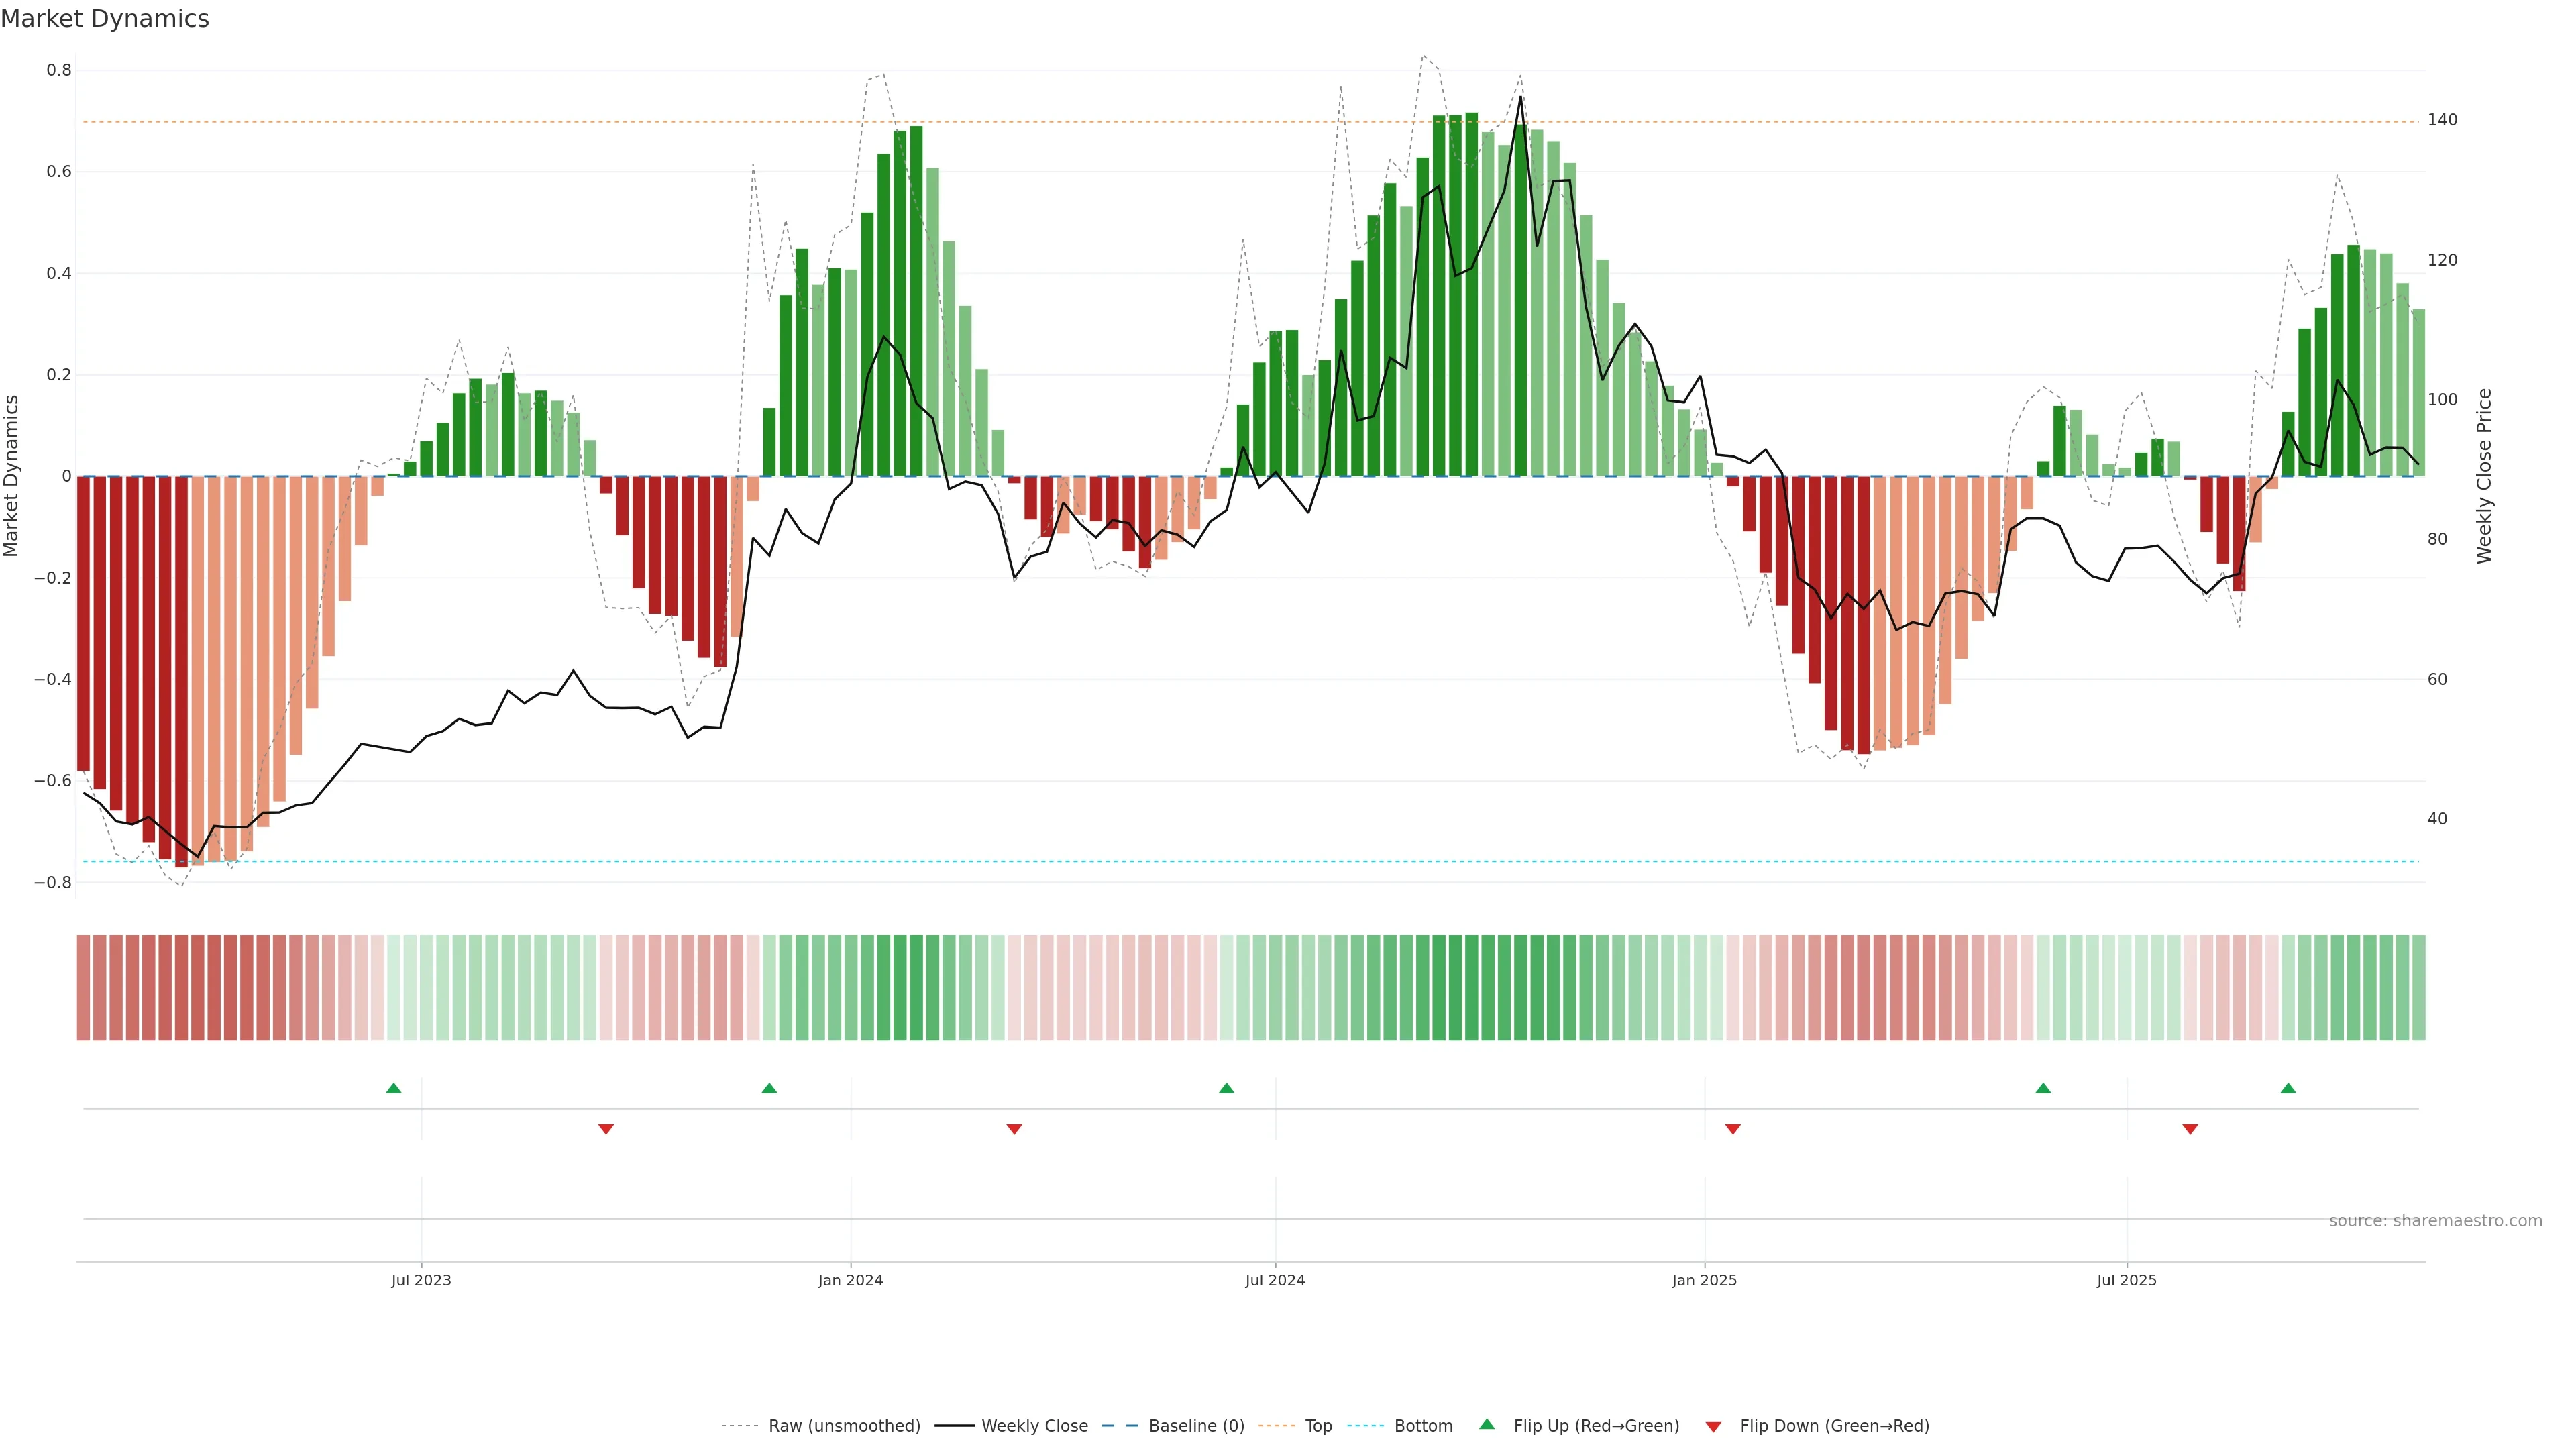Image resolution: width=2576 pixels, height=1449 pixels.
Task: Click the Market Dynamics chart title
Action: pos(105,19)
